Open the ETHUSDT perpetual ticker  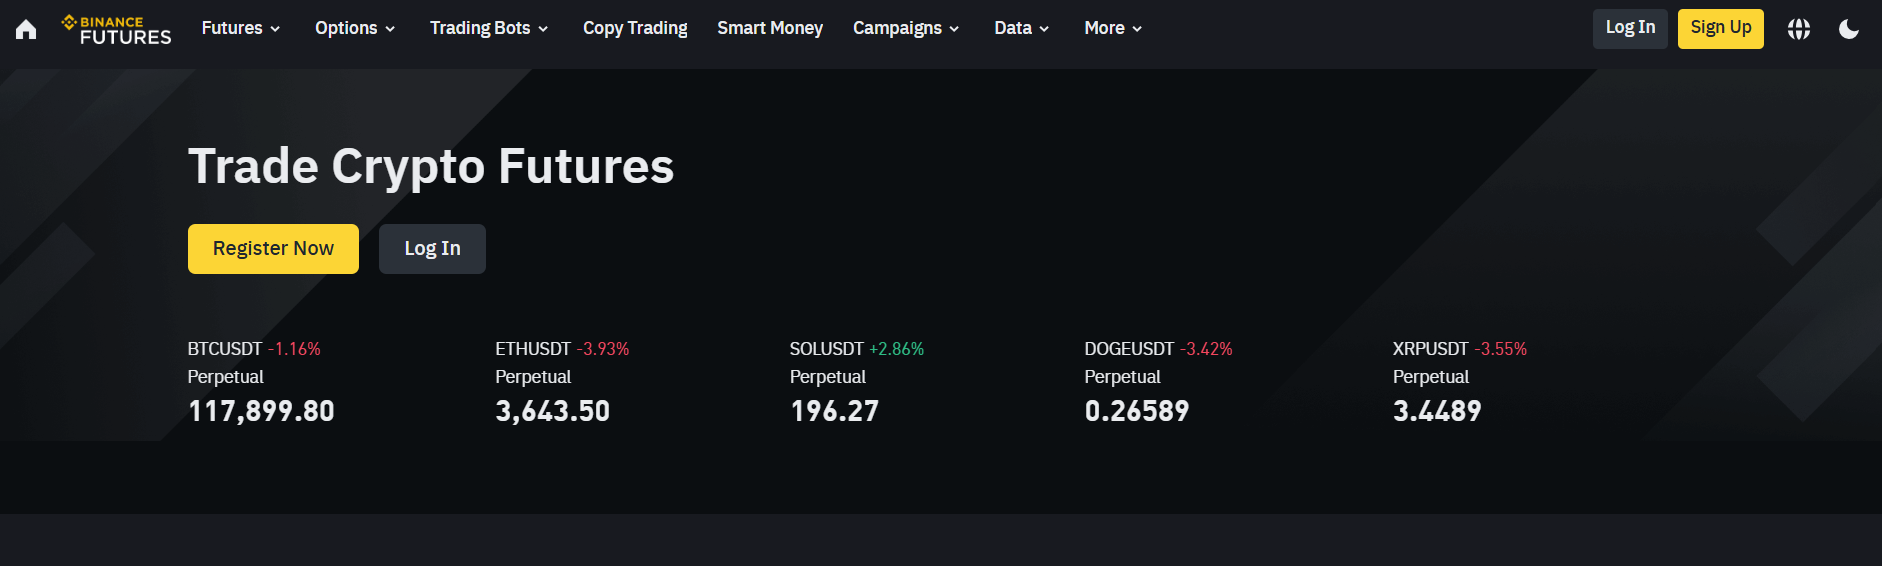click(x=561, y=381)
